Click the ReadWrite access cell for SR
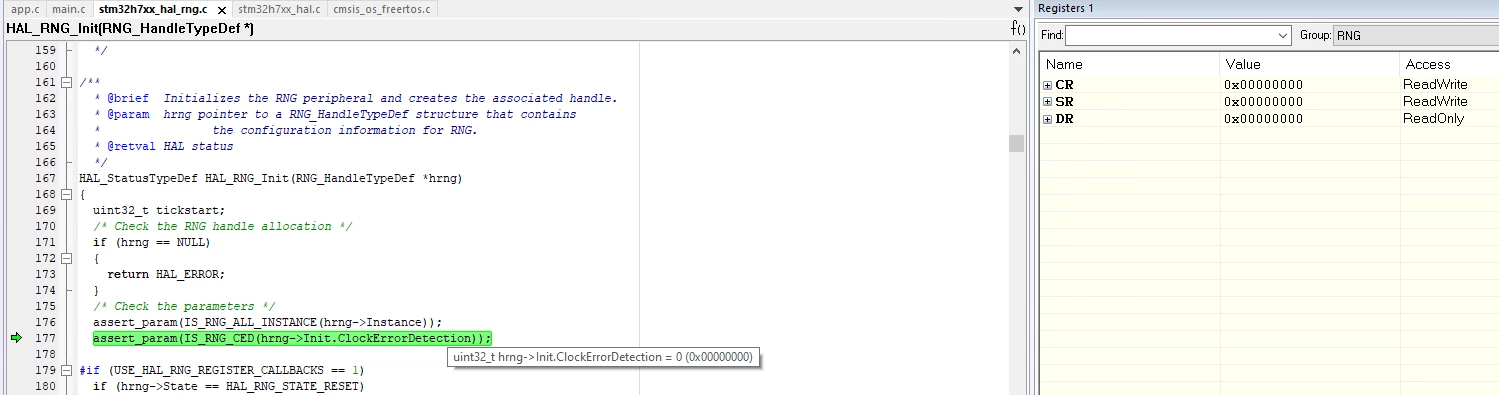 click(x=1435, y=102)
